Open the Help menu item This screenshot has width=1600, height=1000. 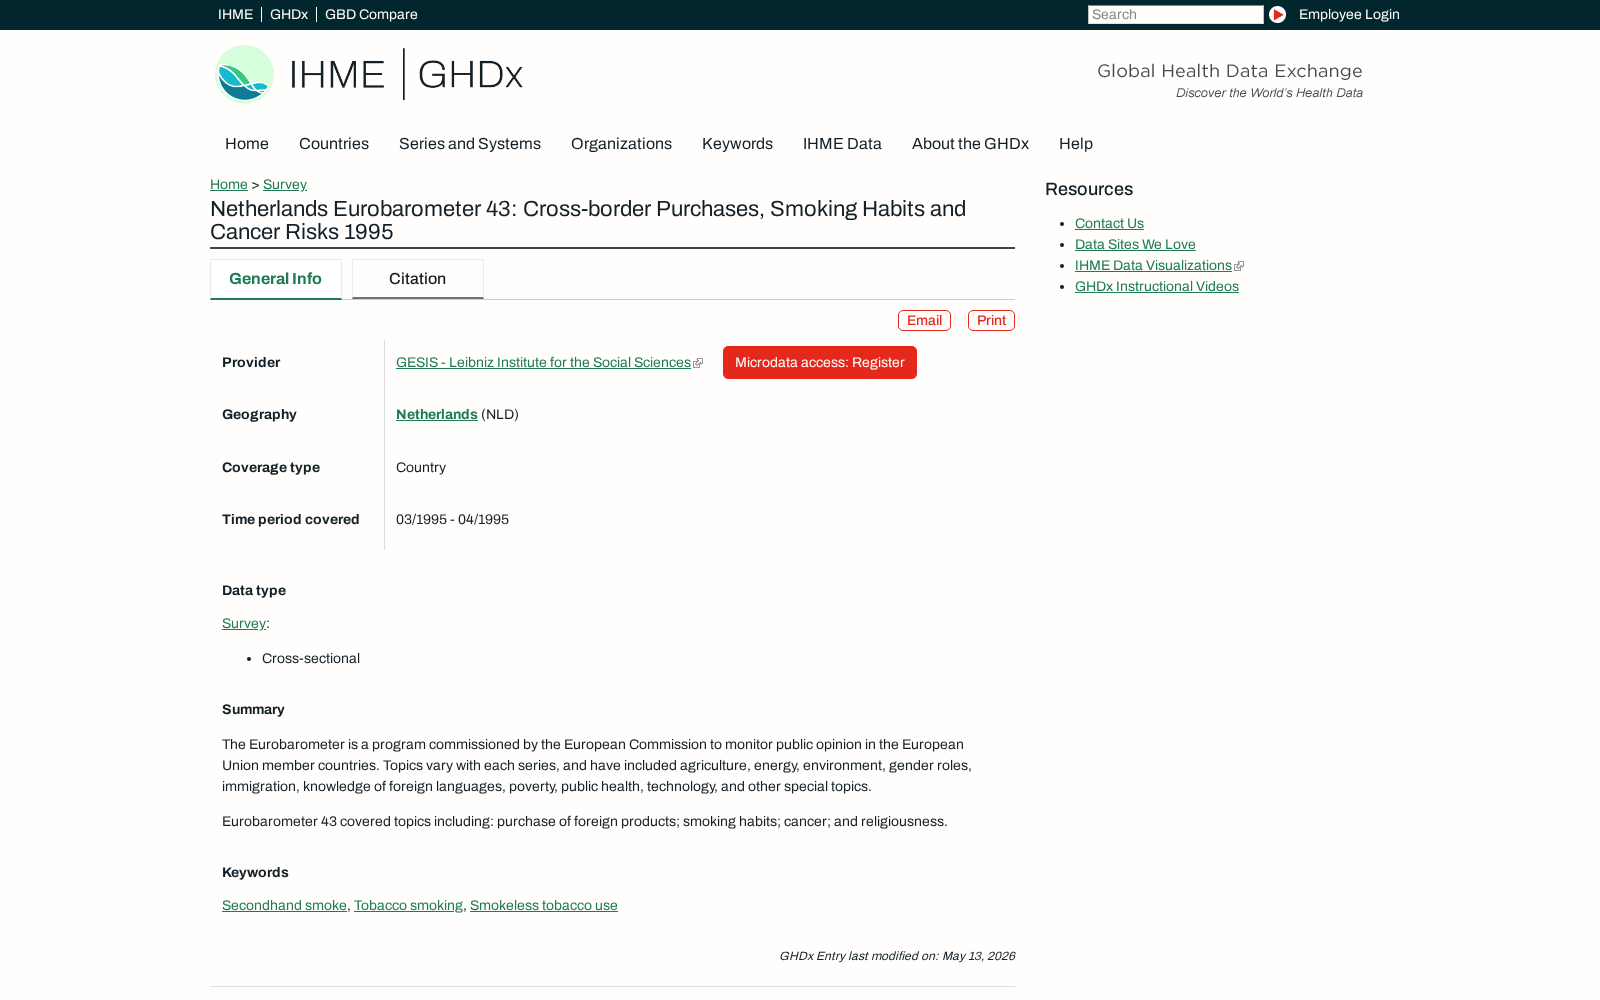1076,143
